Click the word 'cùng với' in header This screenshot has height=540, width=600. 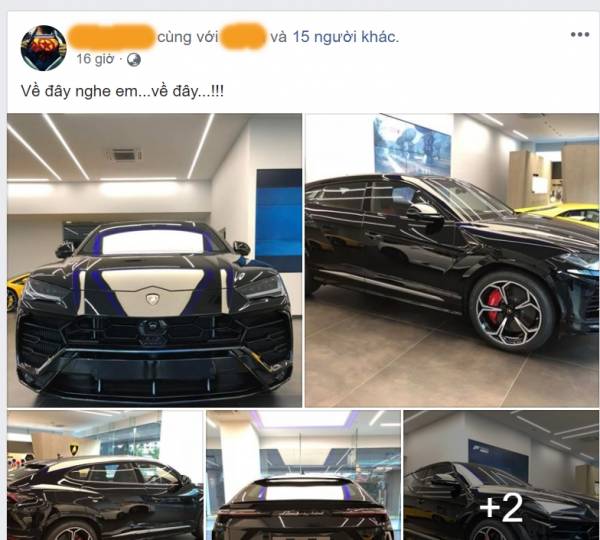tap(188, 37)
